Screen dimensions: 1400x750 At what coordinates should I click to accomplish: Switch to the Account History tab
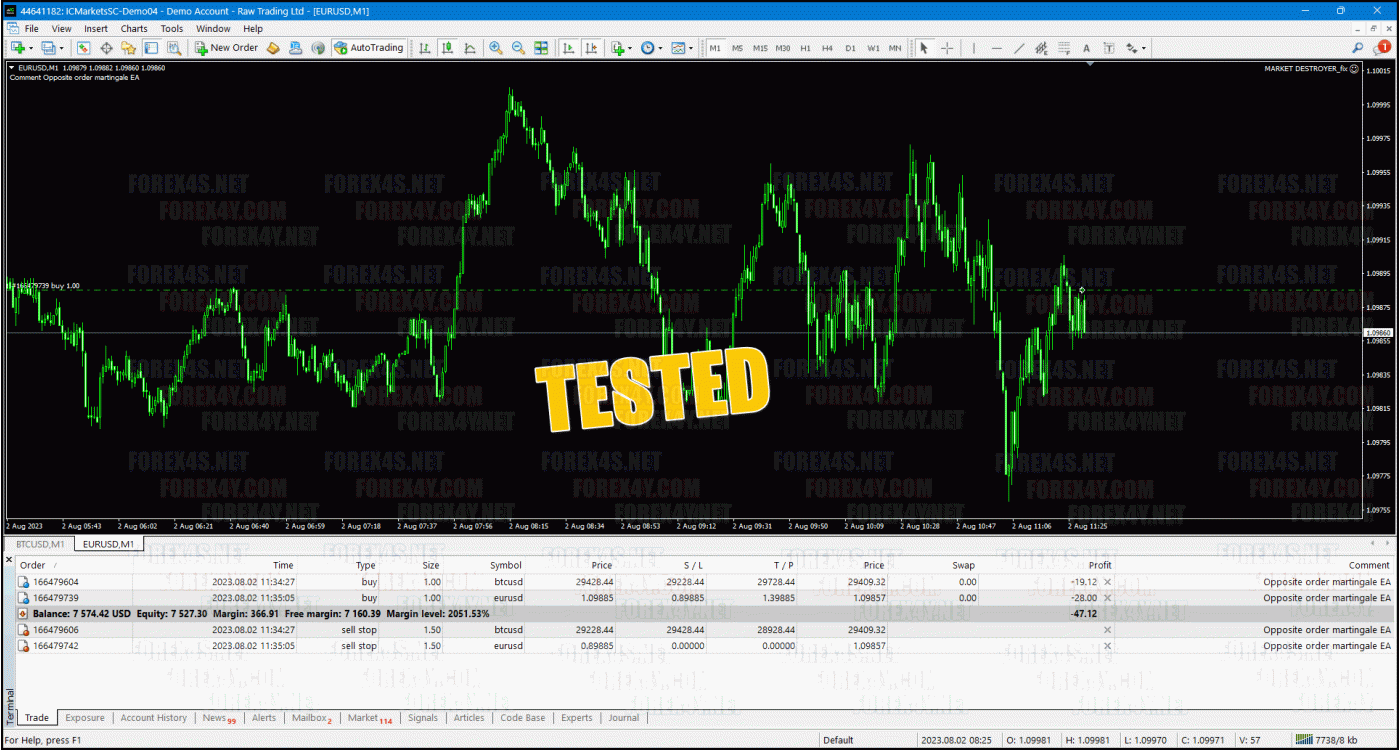(x=153, y=717)
